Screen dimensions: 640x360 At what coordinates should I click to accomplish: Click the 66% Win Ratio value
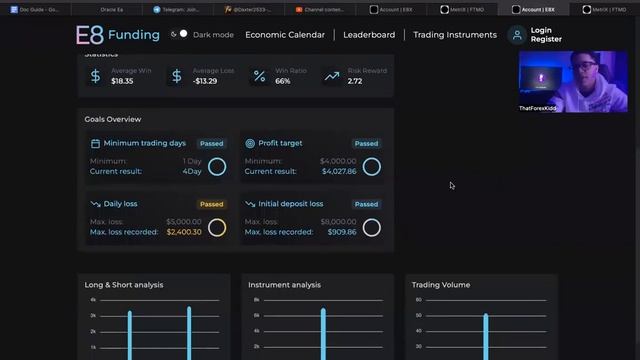tap(282, 81)
